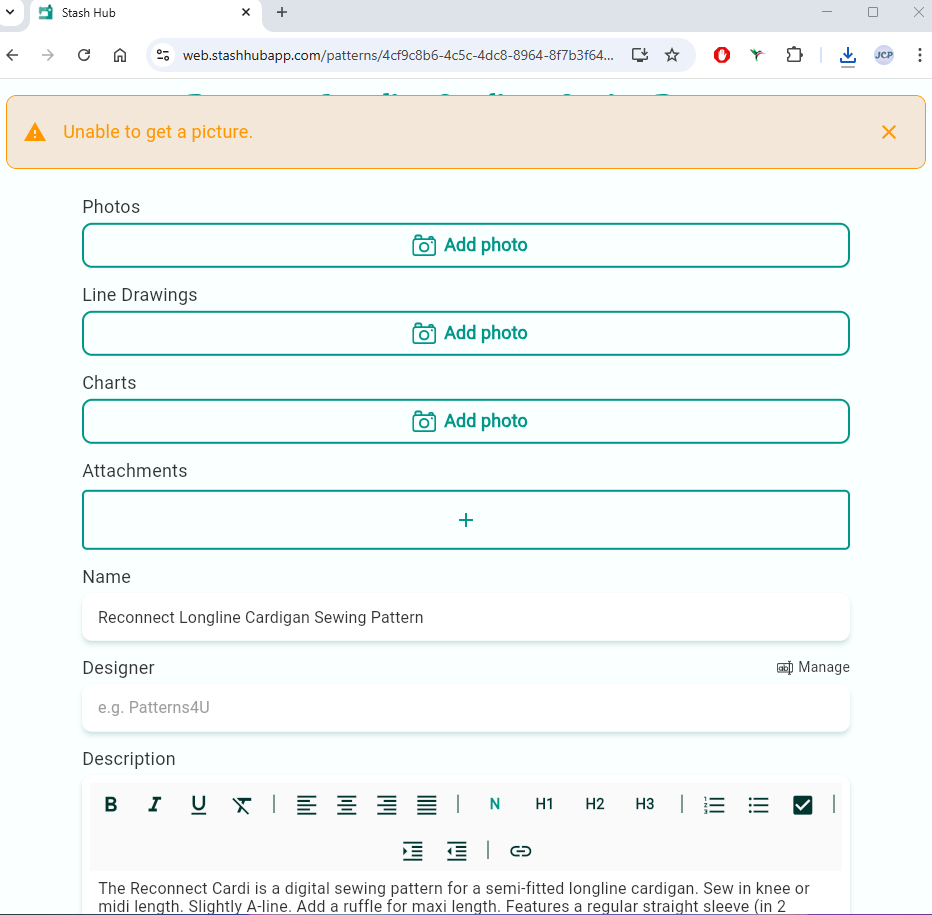Center align the description text
The height and width of the screenshot is (915, 932).
point(347,804)
